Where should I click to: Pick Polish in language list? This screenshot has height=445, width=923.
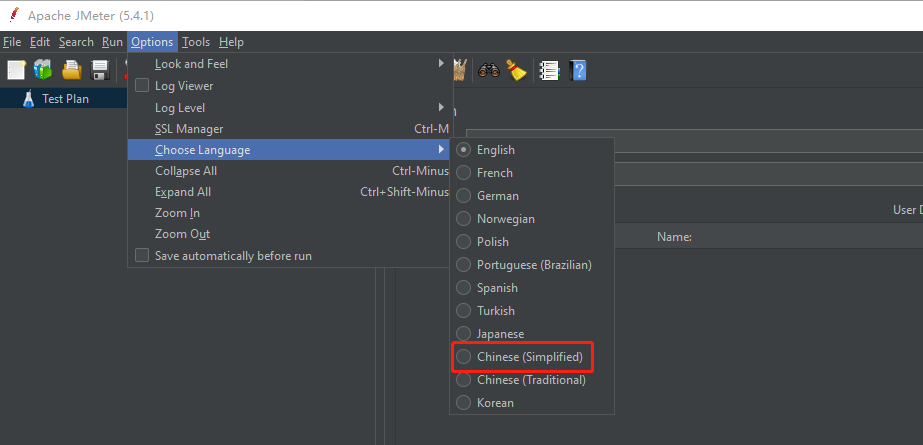(x=533, y=242)
